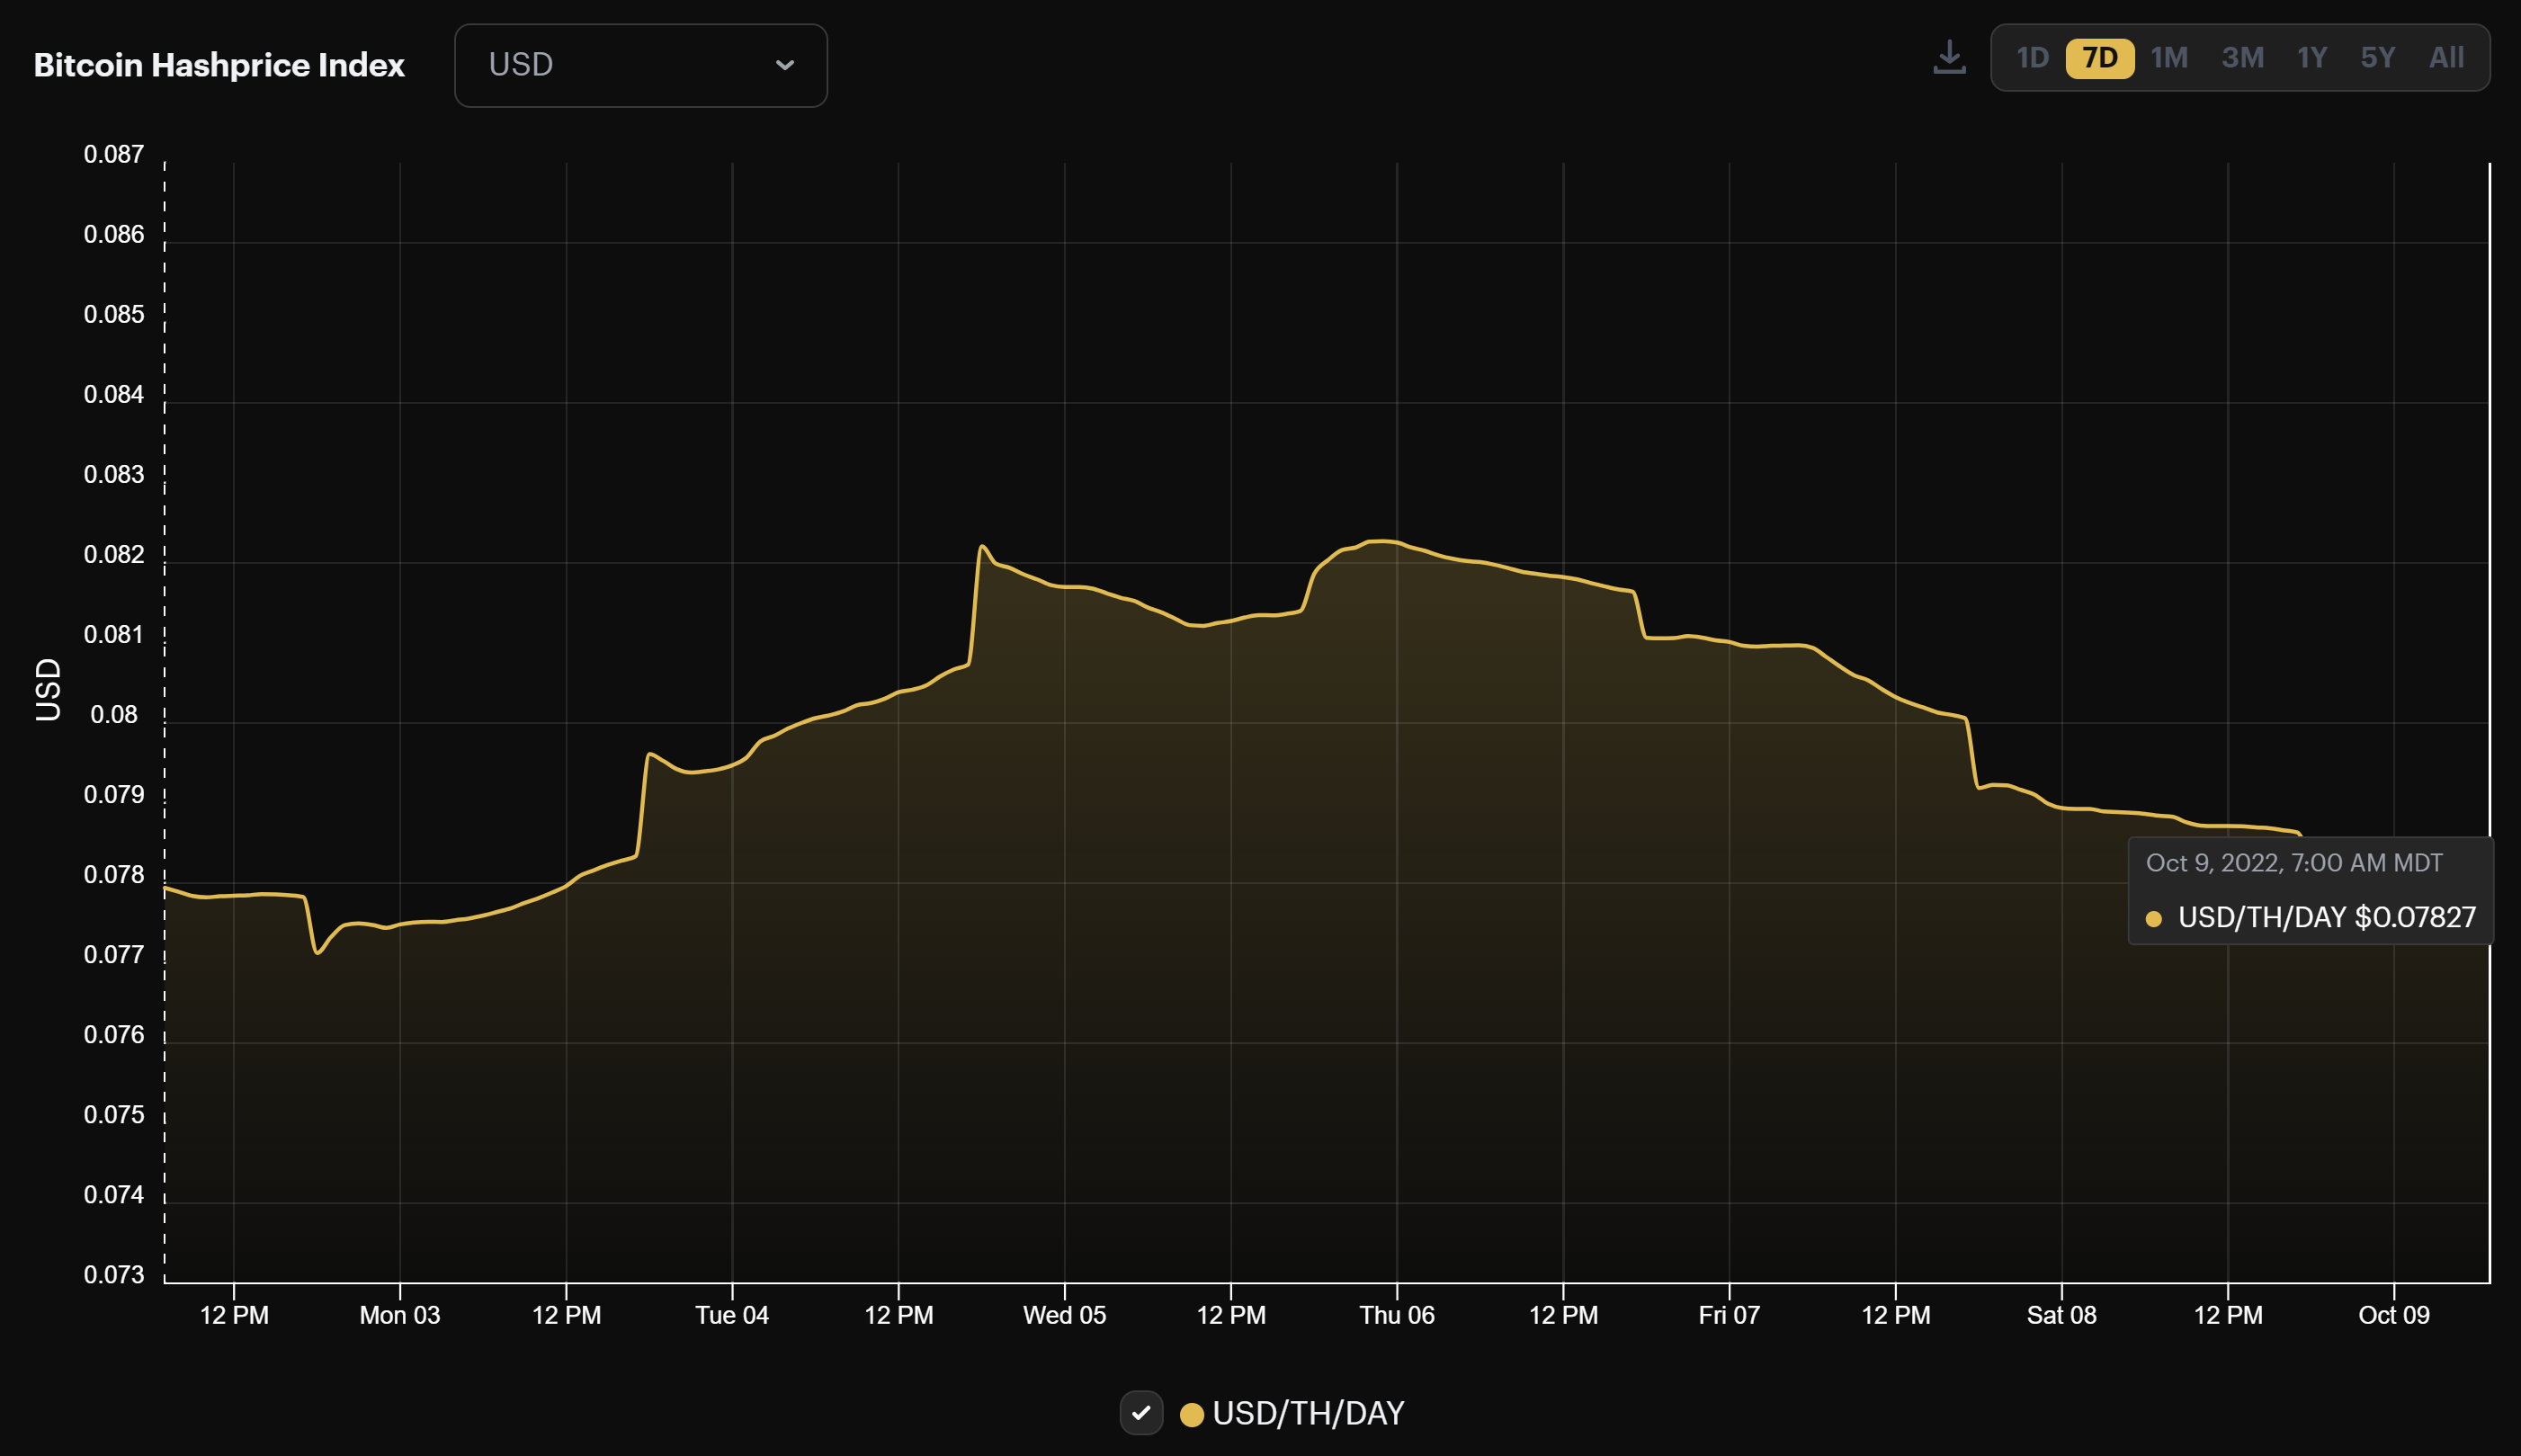Switch to 1Y time range
The width and height of the screenshot is (2521, 1456).
pyautogui.click(x=2312, y=58)
